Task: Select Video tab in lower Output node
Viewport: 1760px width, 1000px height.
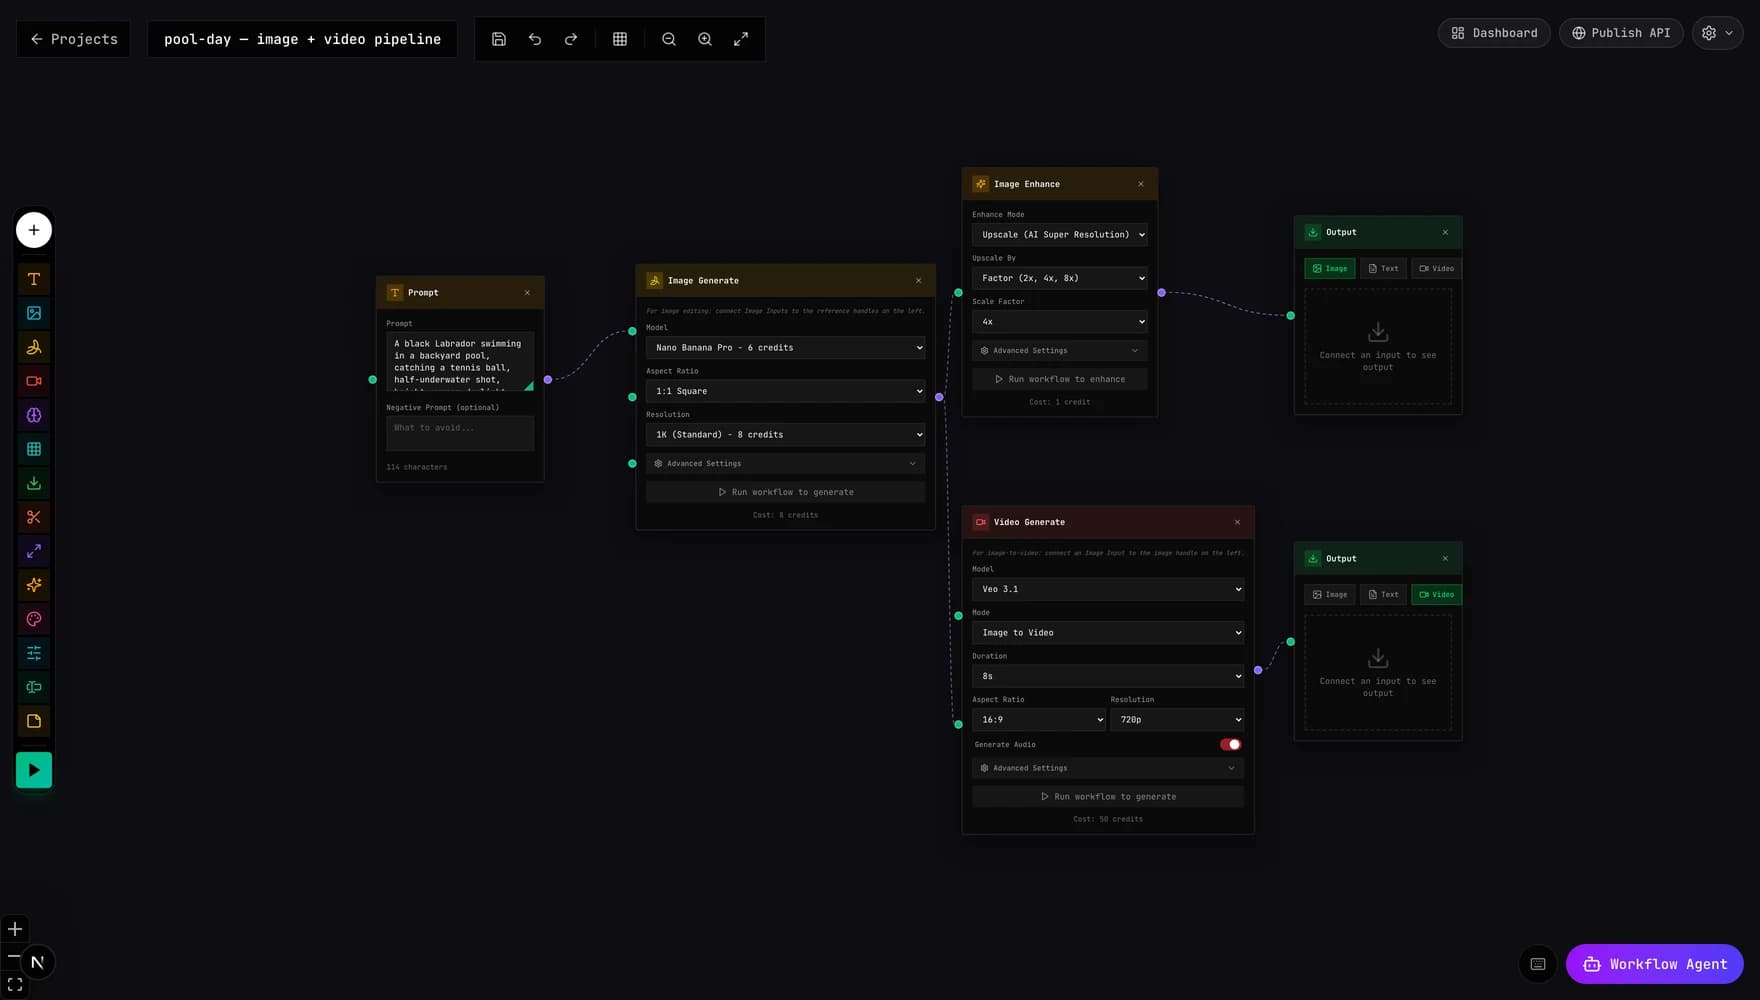Action: (1436, 594)
